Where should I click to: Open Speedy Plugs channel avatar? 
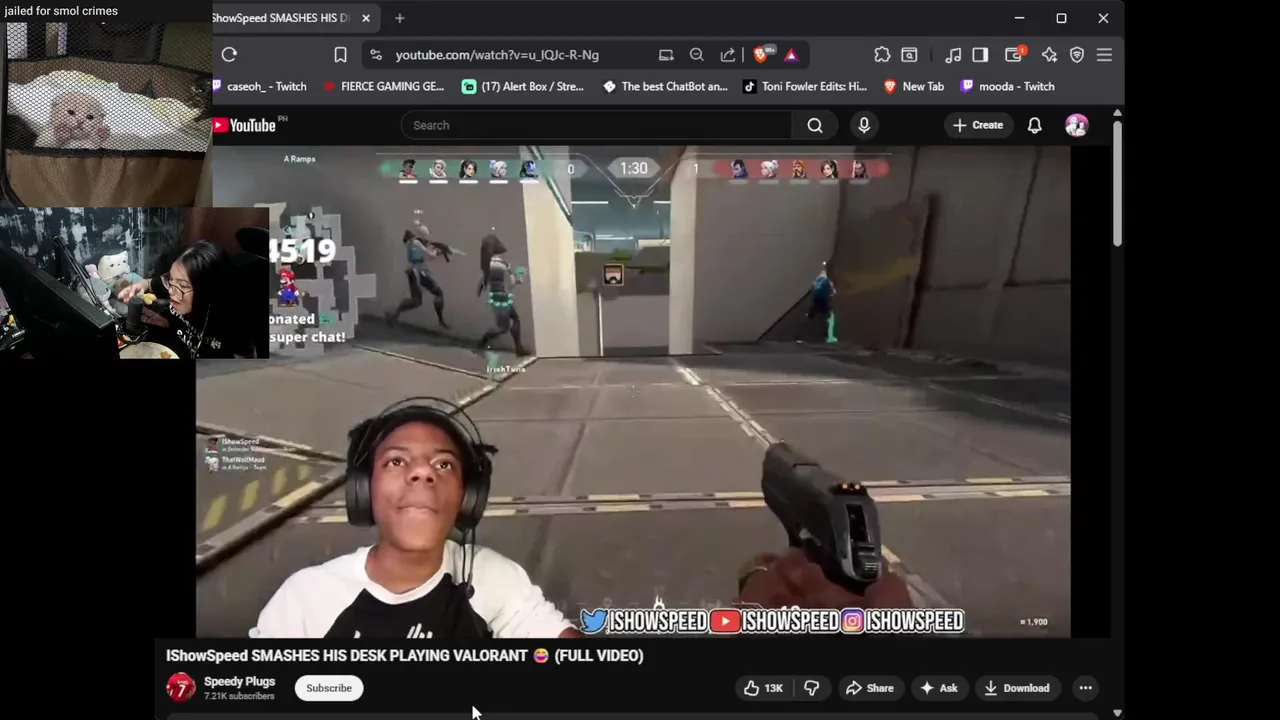point(181,688)
